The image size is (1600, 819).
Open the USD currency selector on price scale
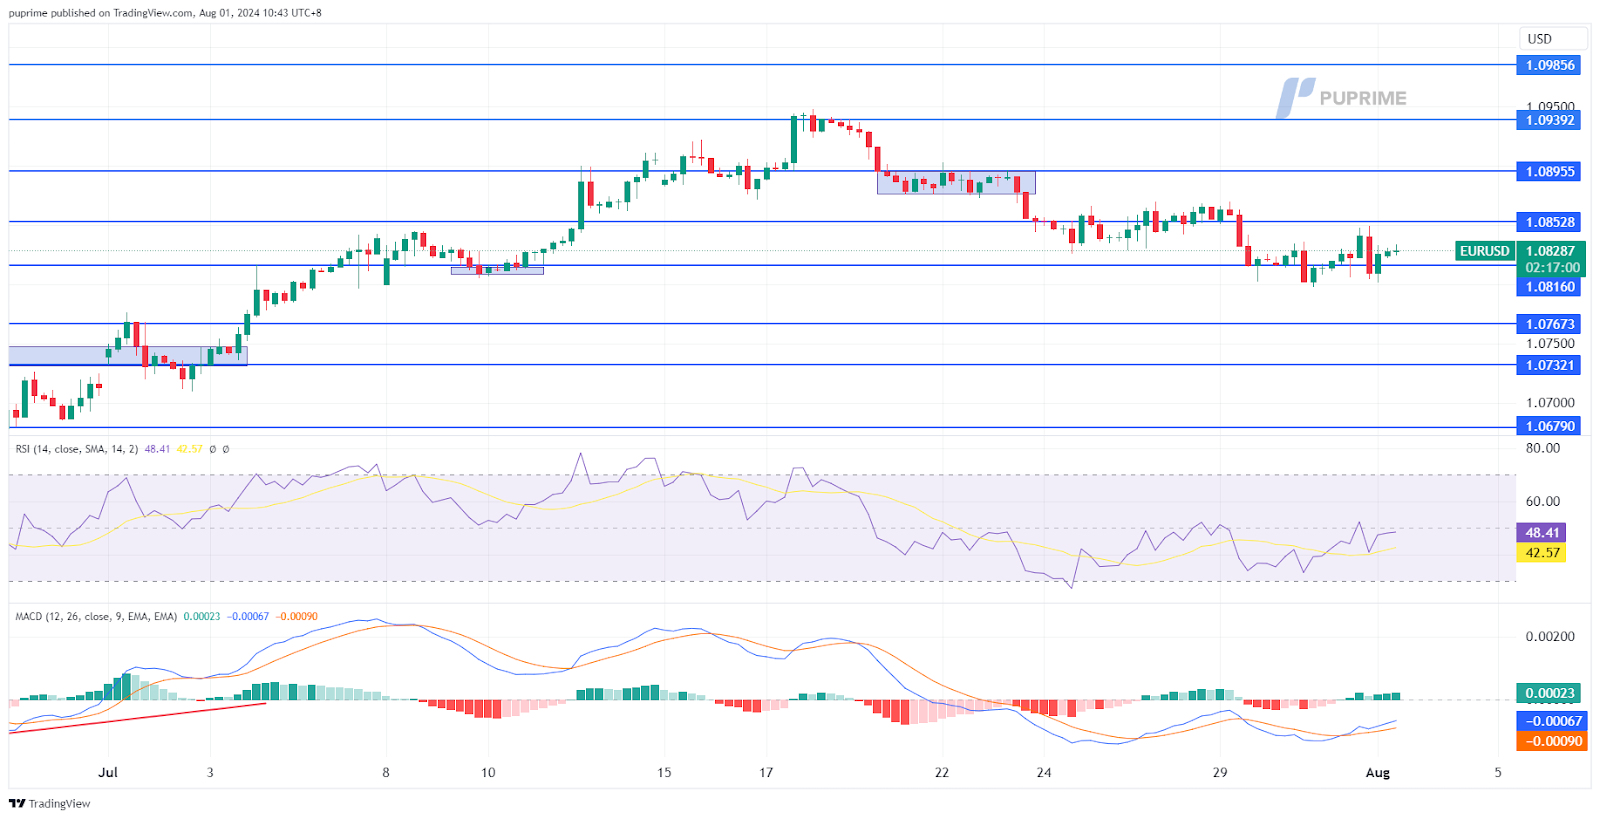tap(1552, 39)
